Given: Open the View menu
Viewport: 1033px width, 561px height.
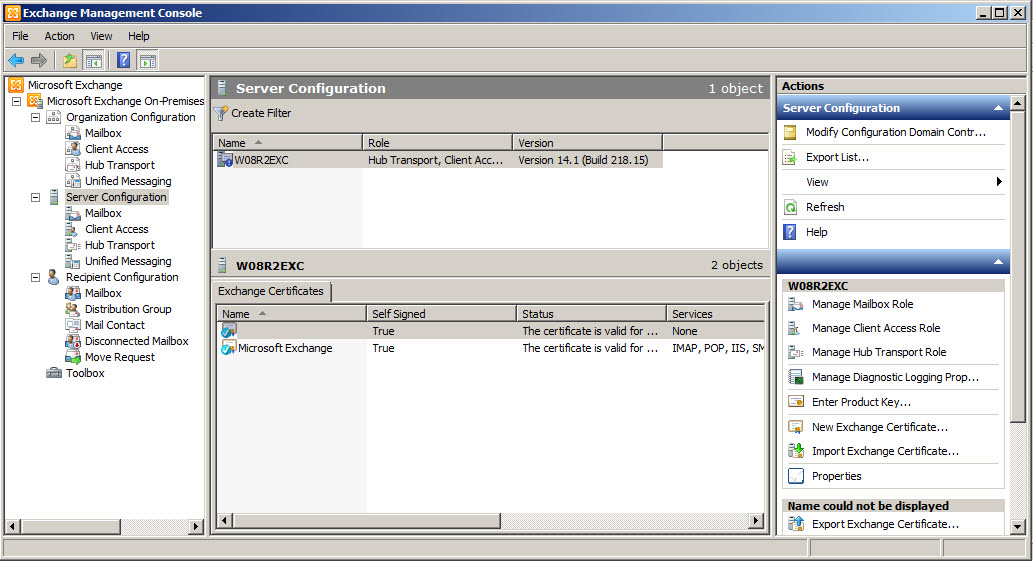Looking at the screenshot, I should (x=101, y=36).
